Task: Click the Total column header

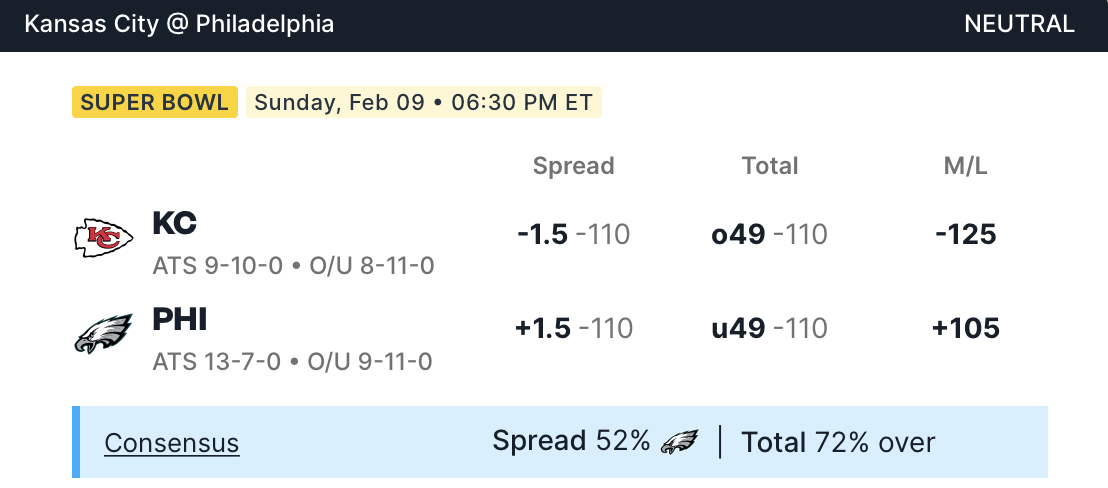Action: 769,166
